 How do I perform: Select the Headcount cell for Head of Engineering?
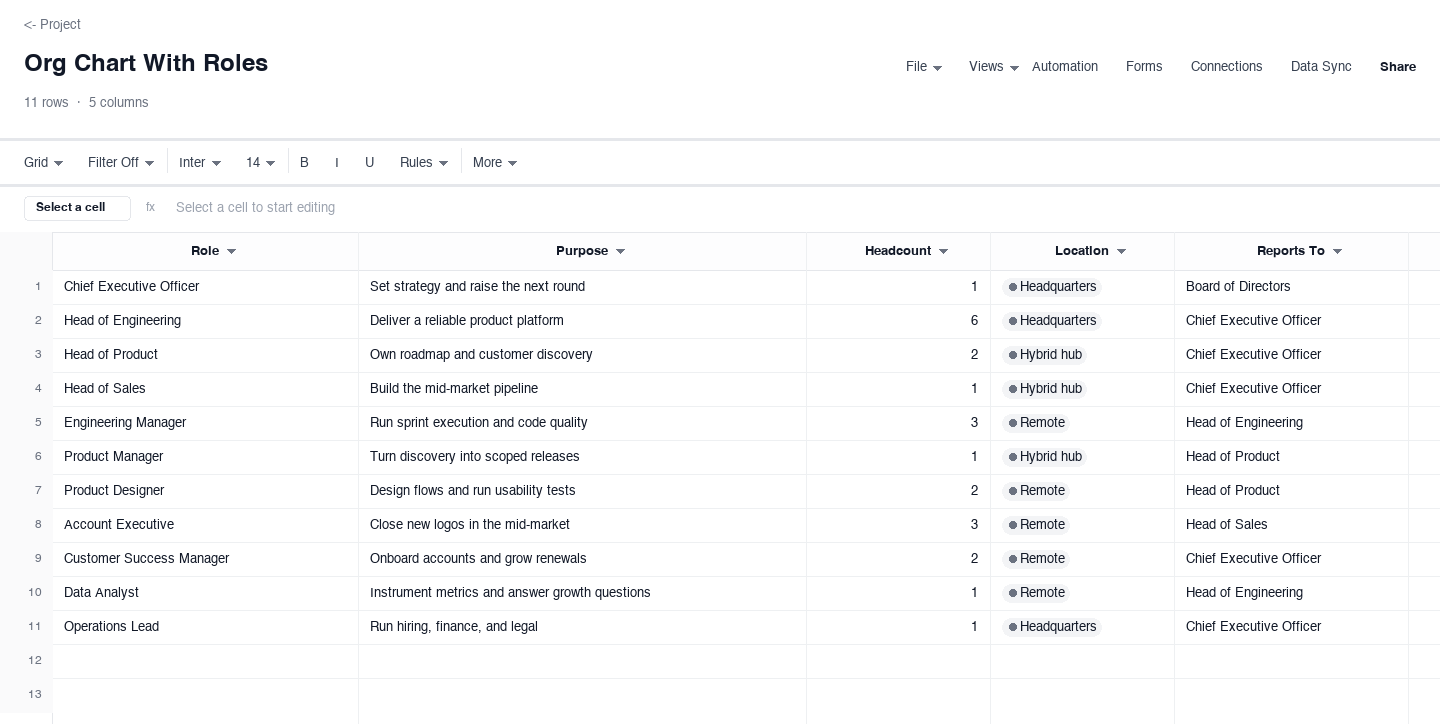tap(899, 321)
